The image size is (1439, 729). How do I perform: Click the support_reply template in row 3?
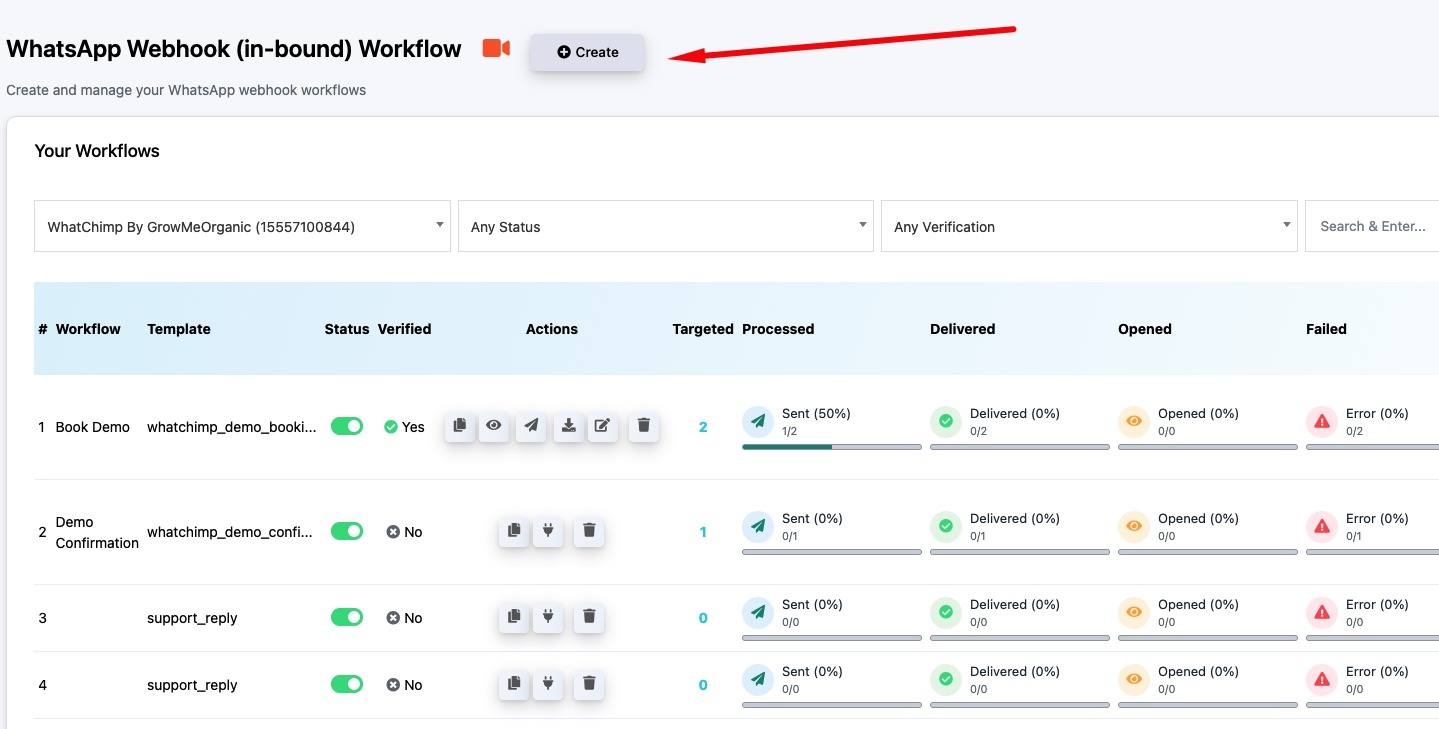pos(192,618)
